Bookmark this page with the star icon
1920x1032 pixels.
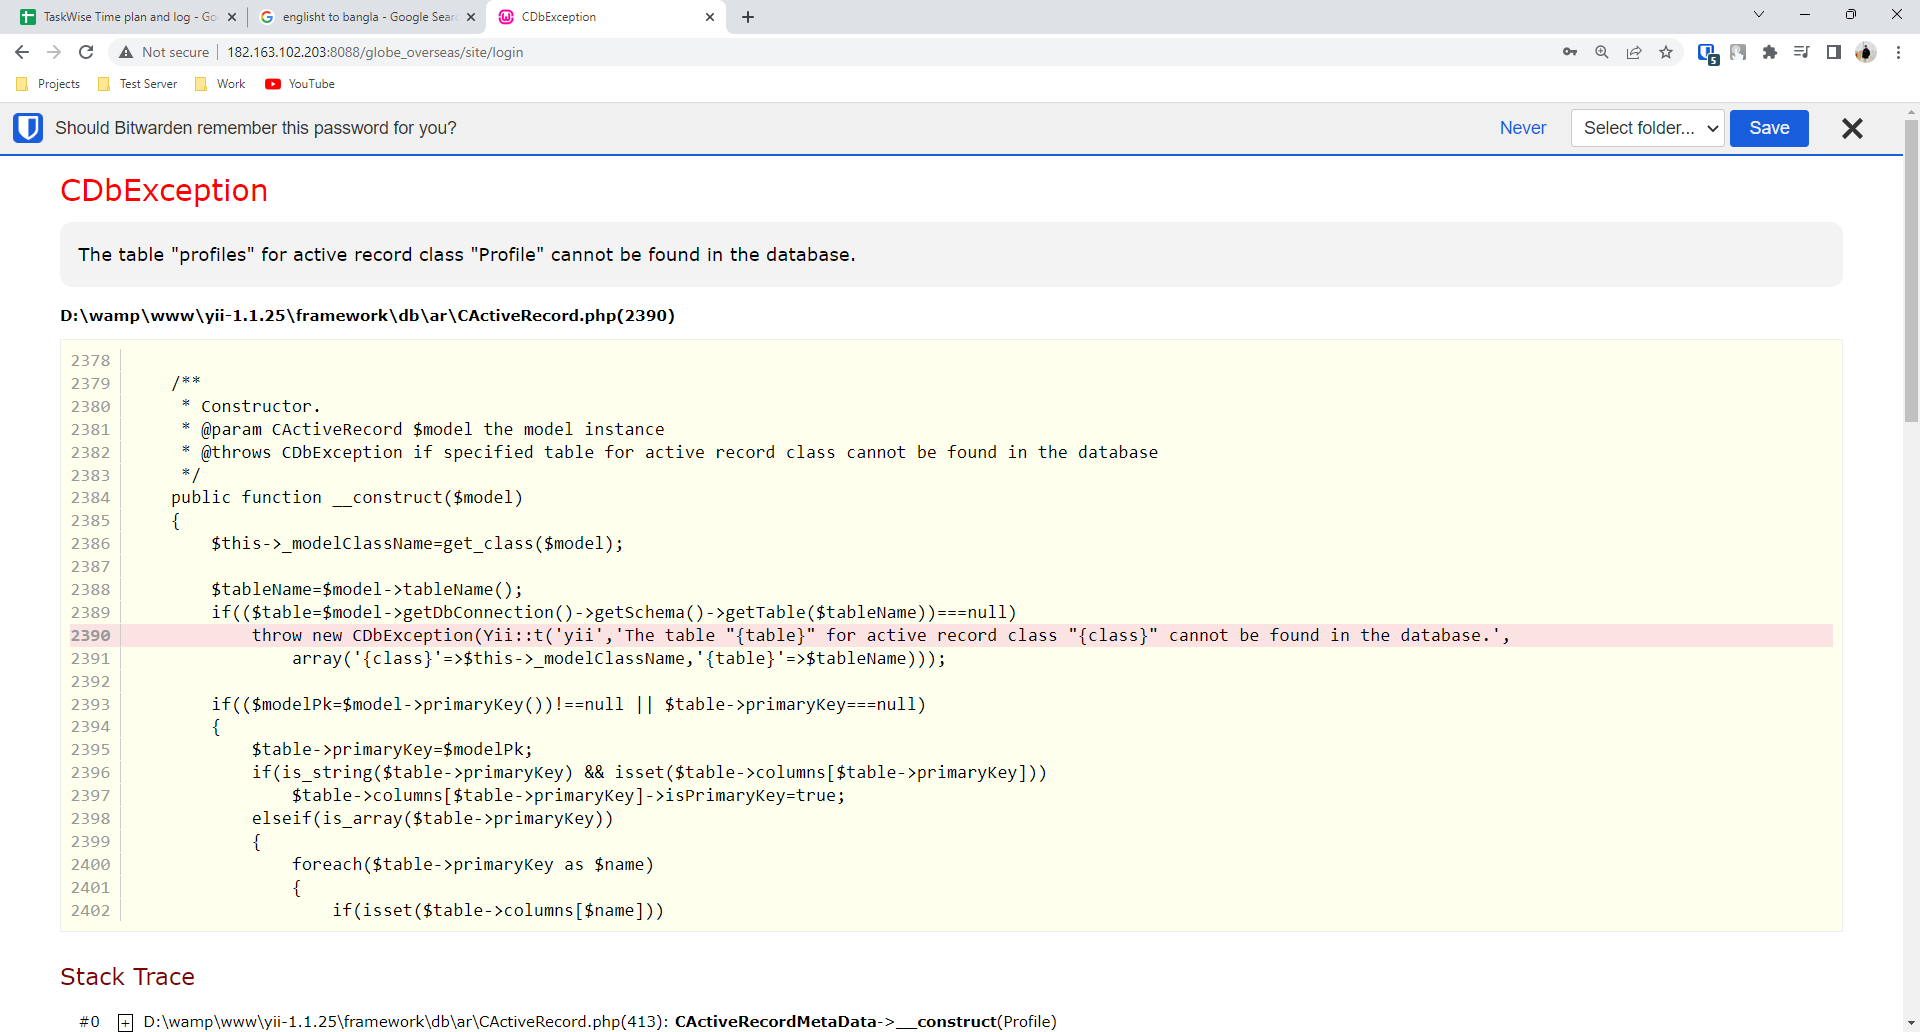[x=1666, y=53]
